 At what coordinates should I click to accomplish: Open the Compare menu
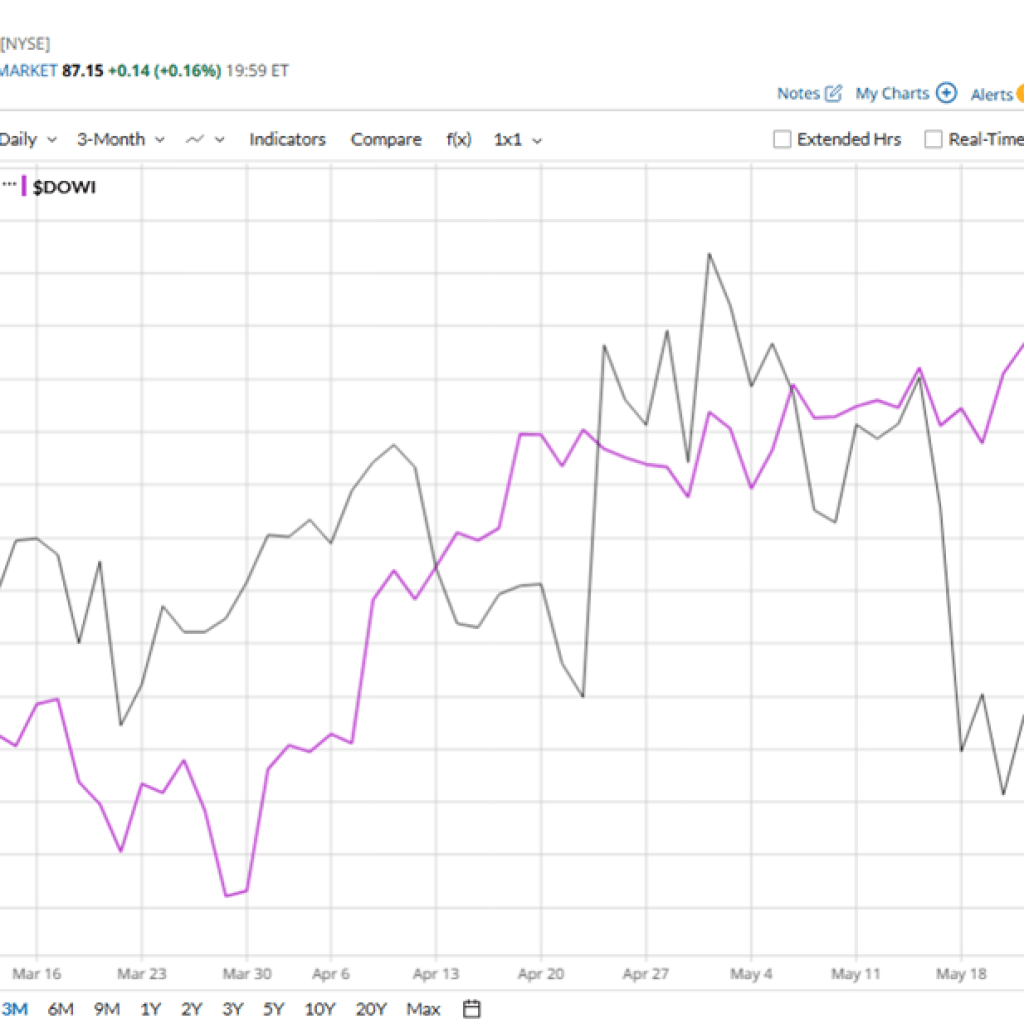click(x=386, y=139)
